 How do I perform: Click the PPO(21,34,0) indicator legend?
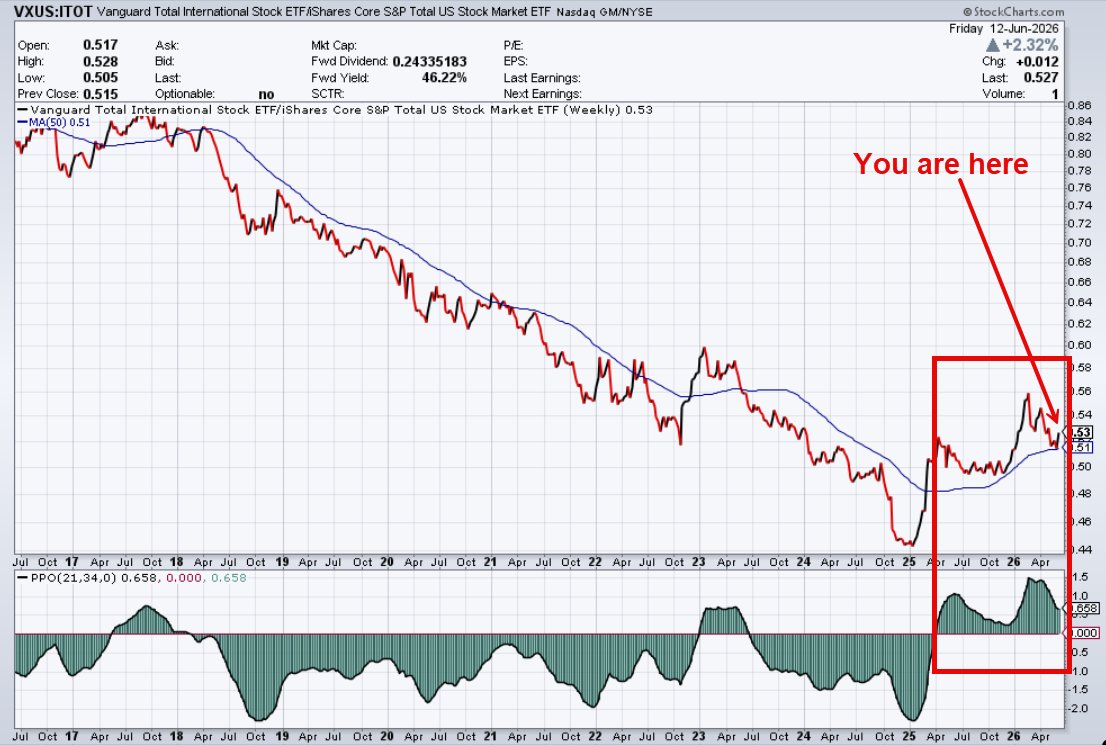point(132,578)
